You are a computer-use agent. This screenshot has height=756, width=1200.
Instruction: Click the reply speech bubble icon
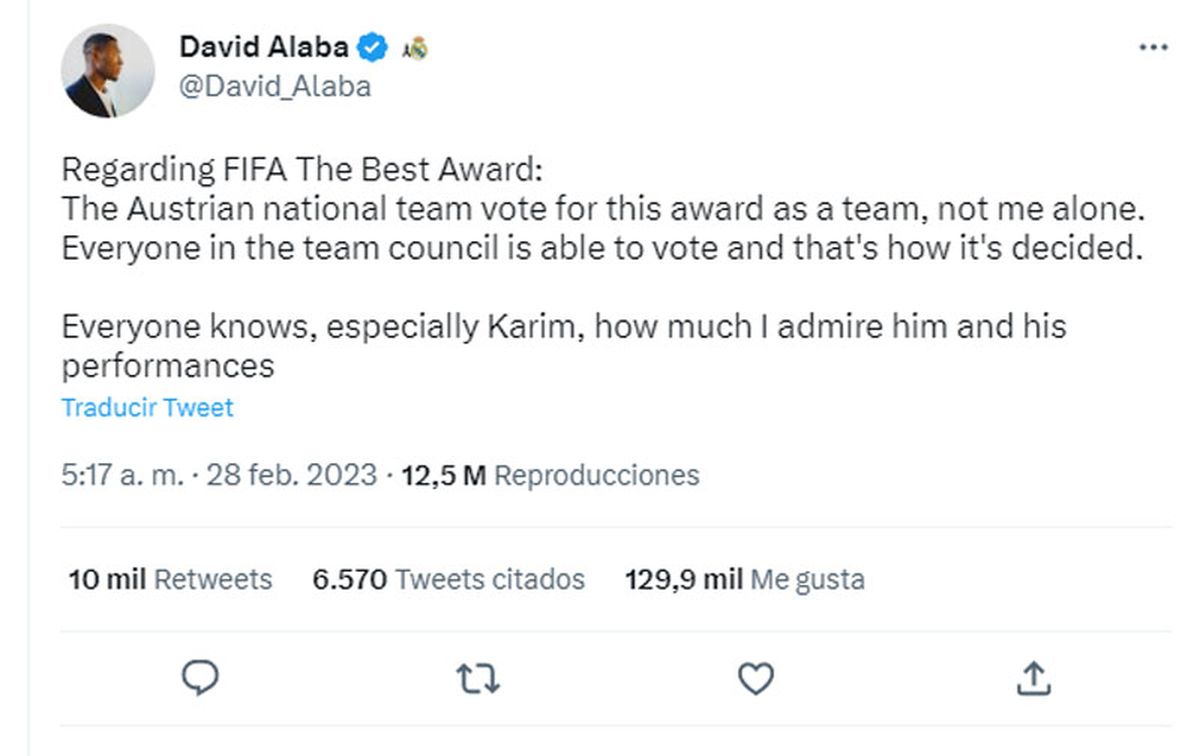[200, 679]
